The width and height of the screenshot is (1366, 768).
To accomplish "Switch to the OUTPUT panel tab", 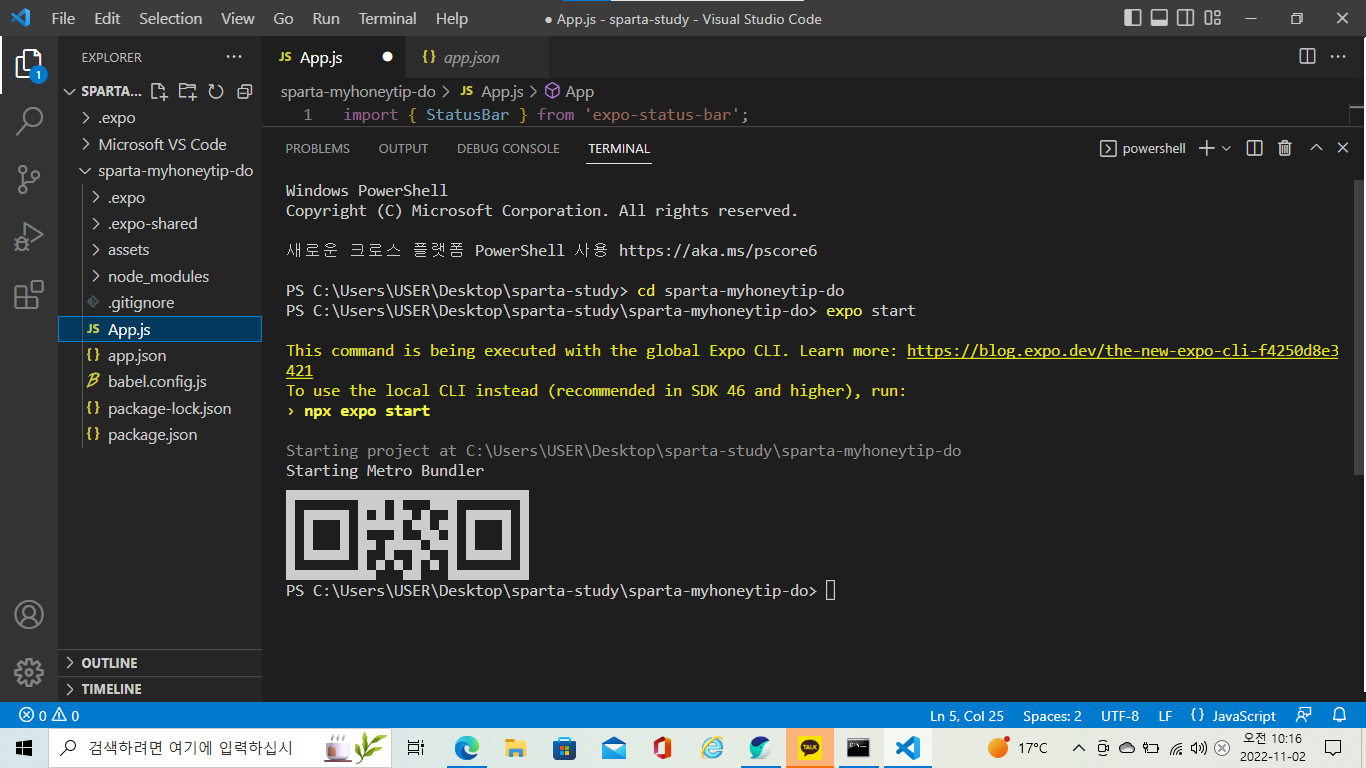I will tap(403, 148).
